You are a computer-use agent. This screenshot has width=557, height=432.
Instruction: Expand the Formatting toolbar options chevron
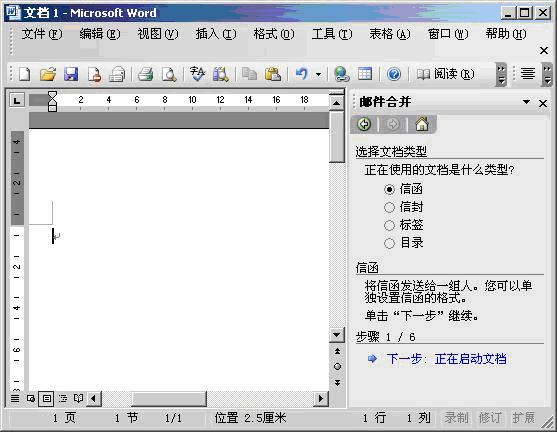click(x=547, y=75)
